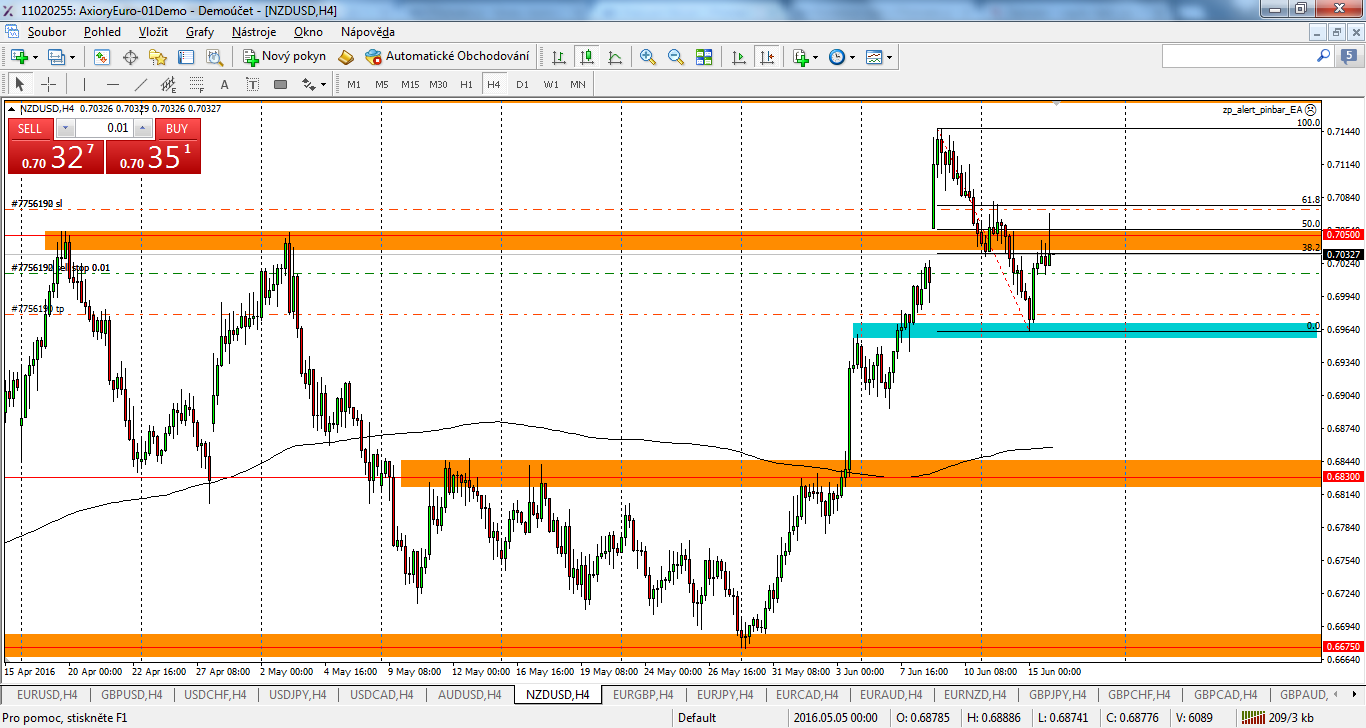Select the crosshair tool

[48, 84]
